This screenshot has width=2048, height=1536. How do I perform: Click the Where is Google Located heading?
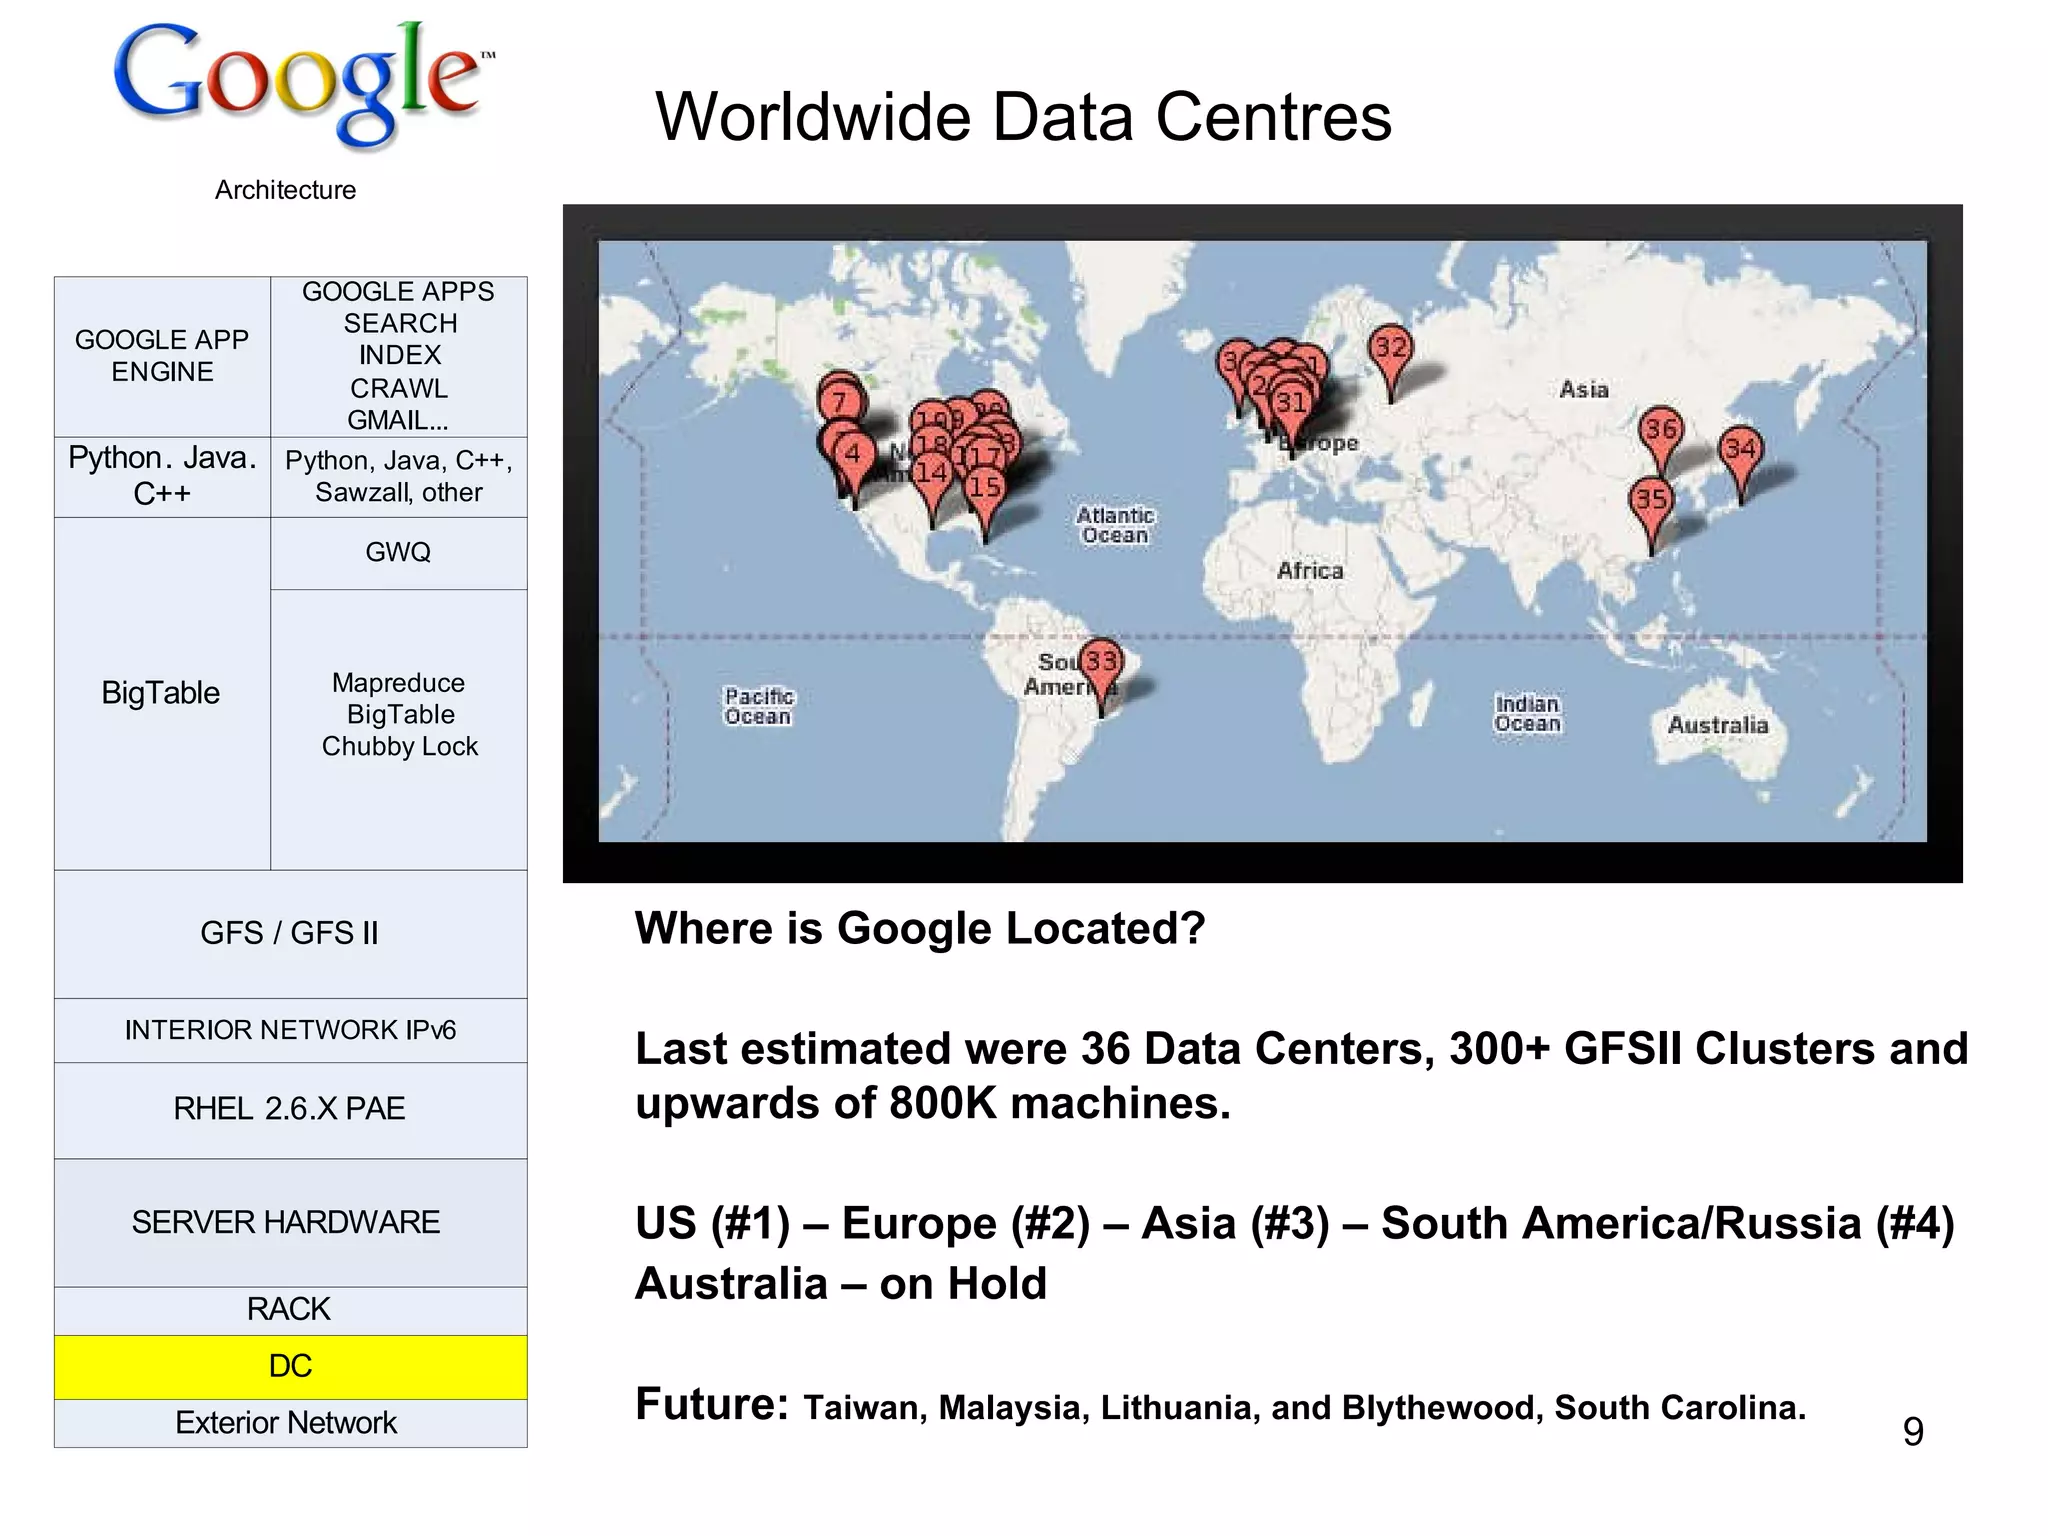(920, 929)
